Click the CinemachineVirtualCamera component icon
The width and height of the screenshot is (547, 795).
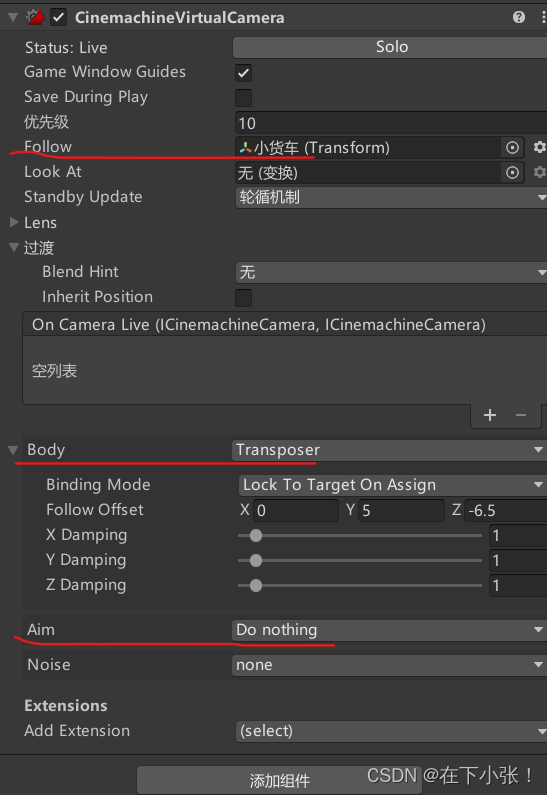[35, 18]
